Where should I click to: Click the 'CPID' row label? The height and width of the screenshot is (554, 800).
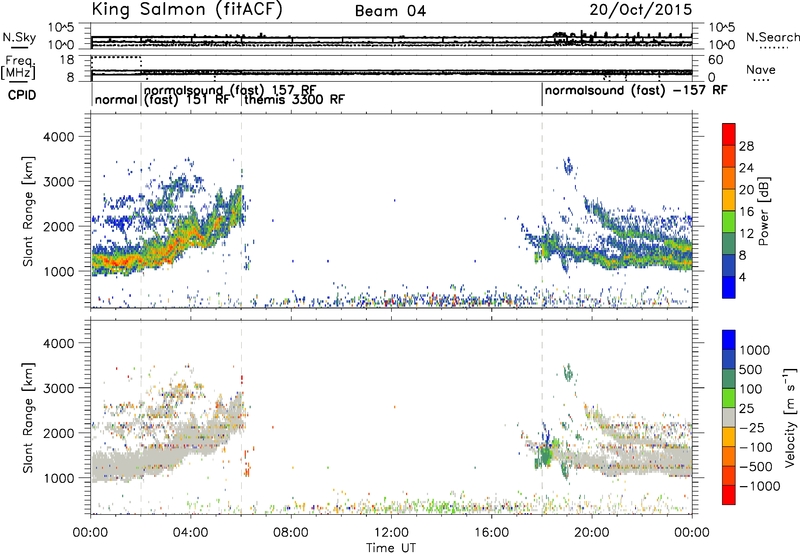tap(22, 95)
